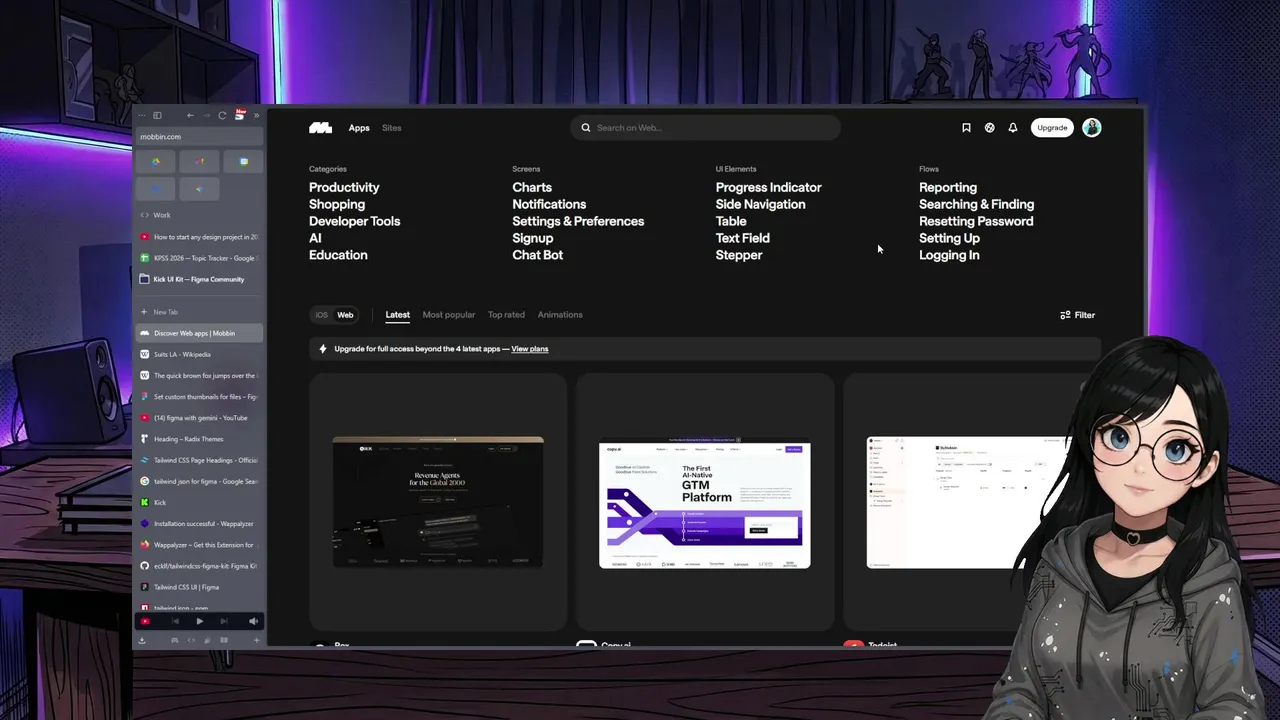
Task: Open the Charts screens link
Action: 532,187
